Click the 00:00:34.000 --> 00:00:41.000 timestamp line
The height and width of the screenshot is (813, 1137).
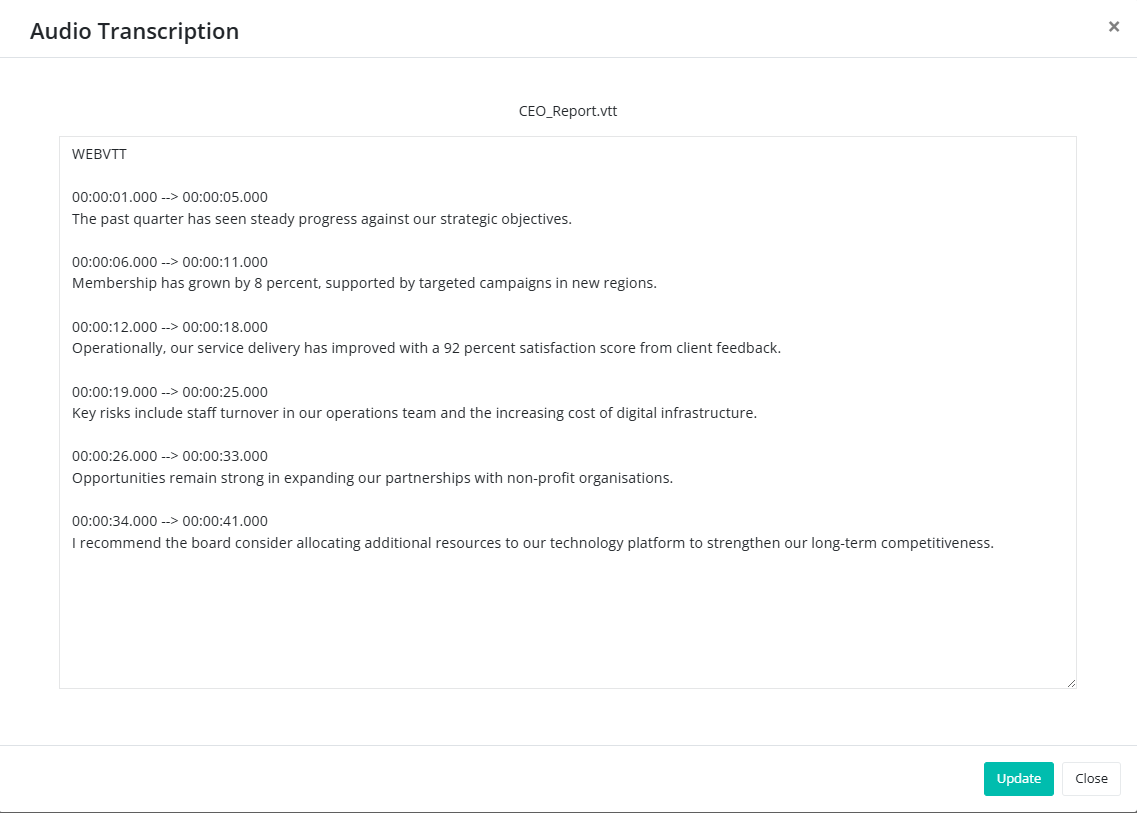(170, 521)
